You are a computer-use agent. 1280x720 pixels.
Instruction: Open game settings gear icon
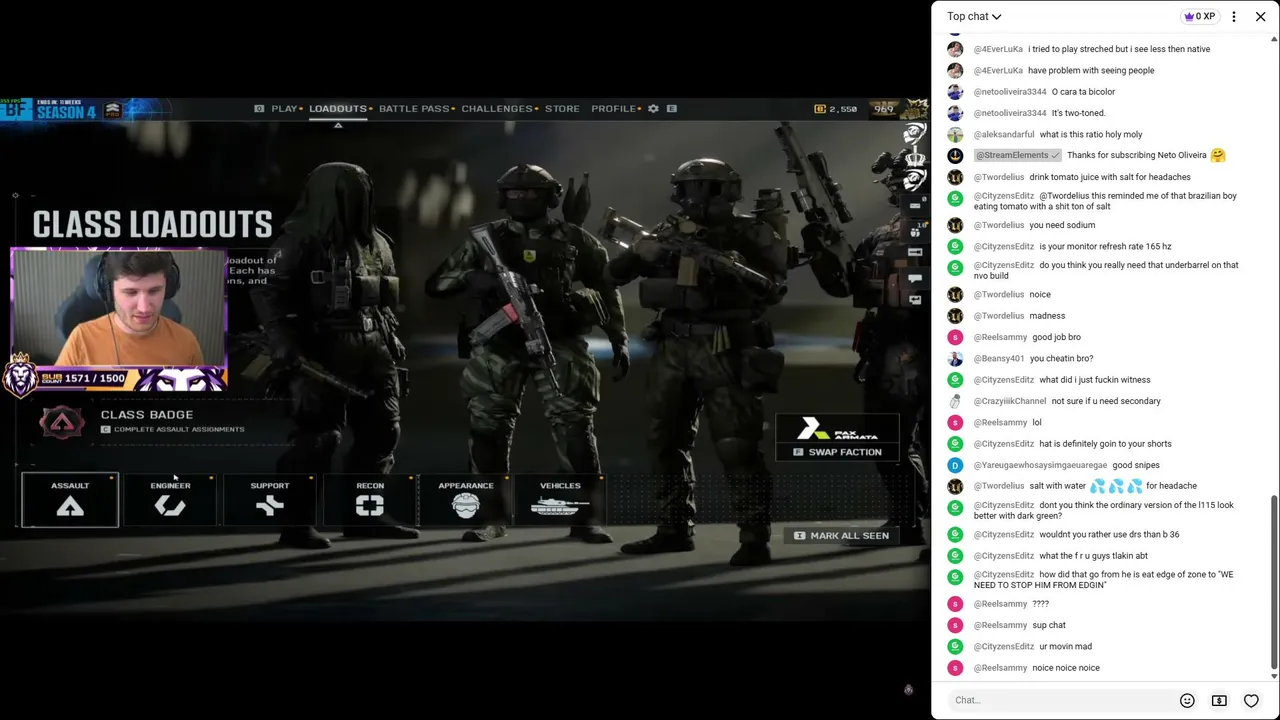(x=653, y=108)
